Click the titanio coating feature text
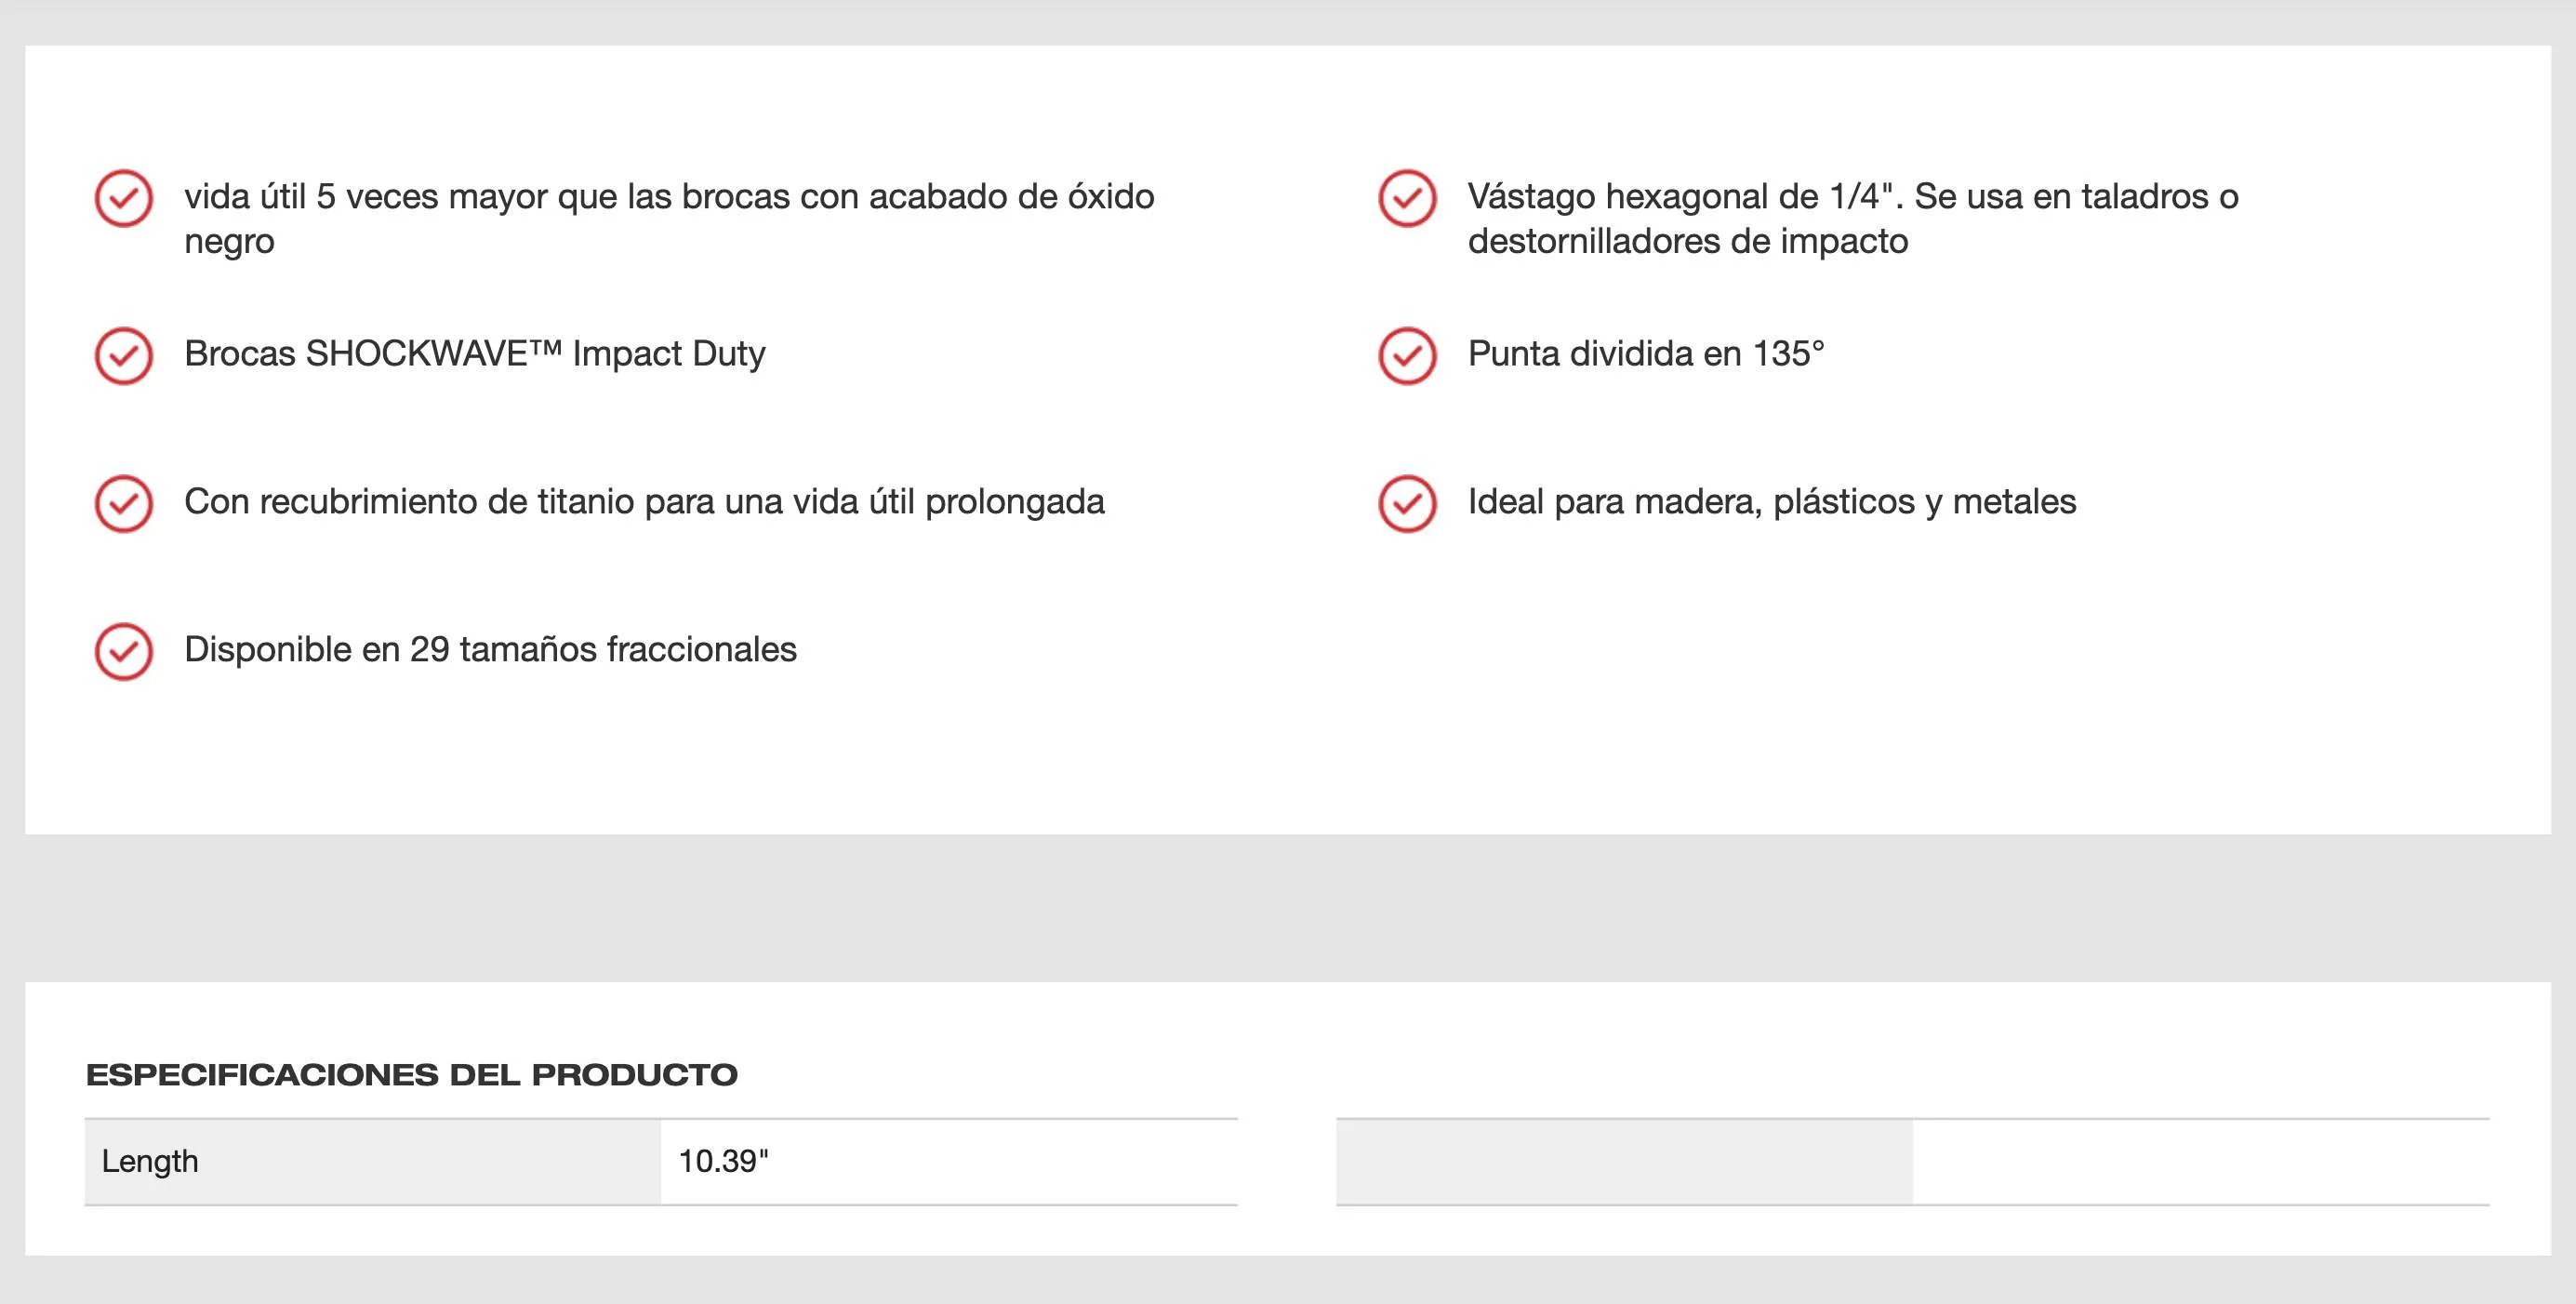This screenshot has height=1304, width=2576. [x=644, y=502]
